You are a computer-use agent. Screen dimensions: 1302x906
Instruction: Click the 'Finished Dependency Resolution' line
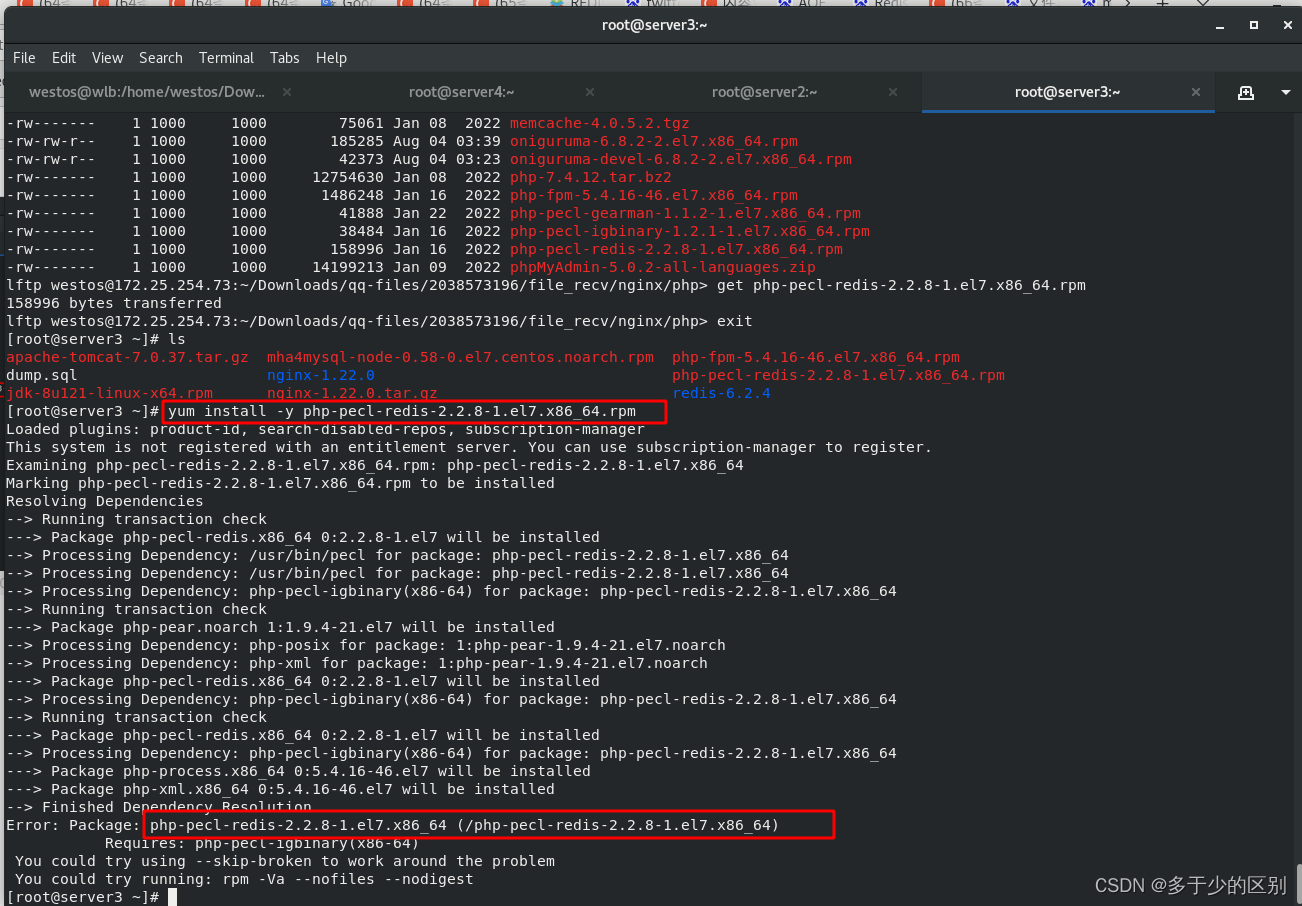[159, 807]
